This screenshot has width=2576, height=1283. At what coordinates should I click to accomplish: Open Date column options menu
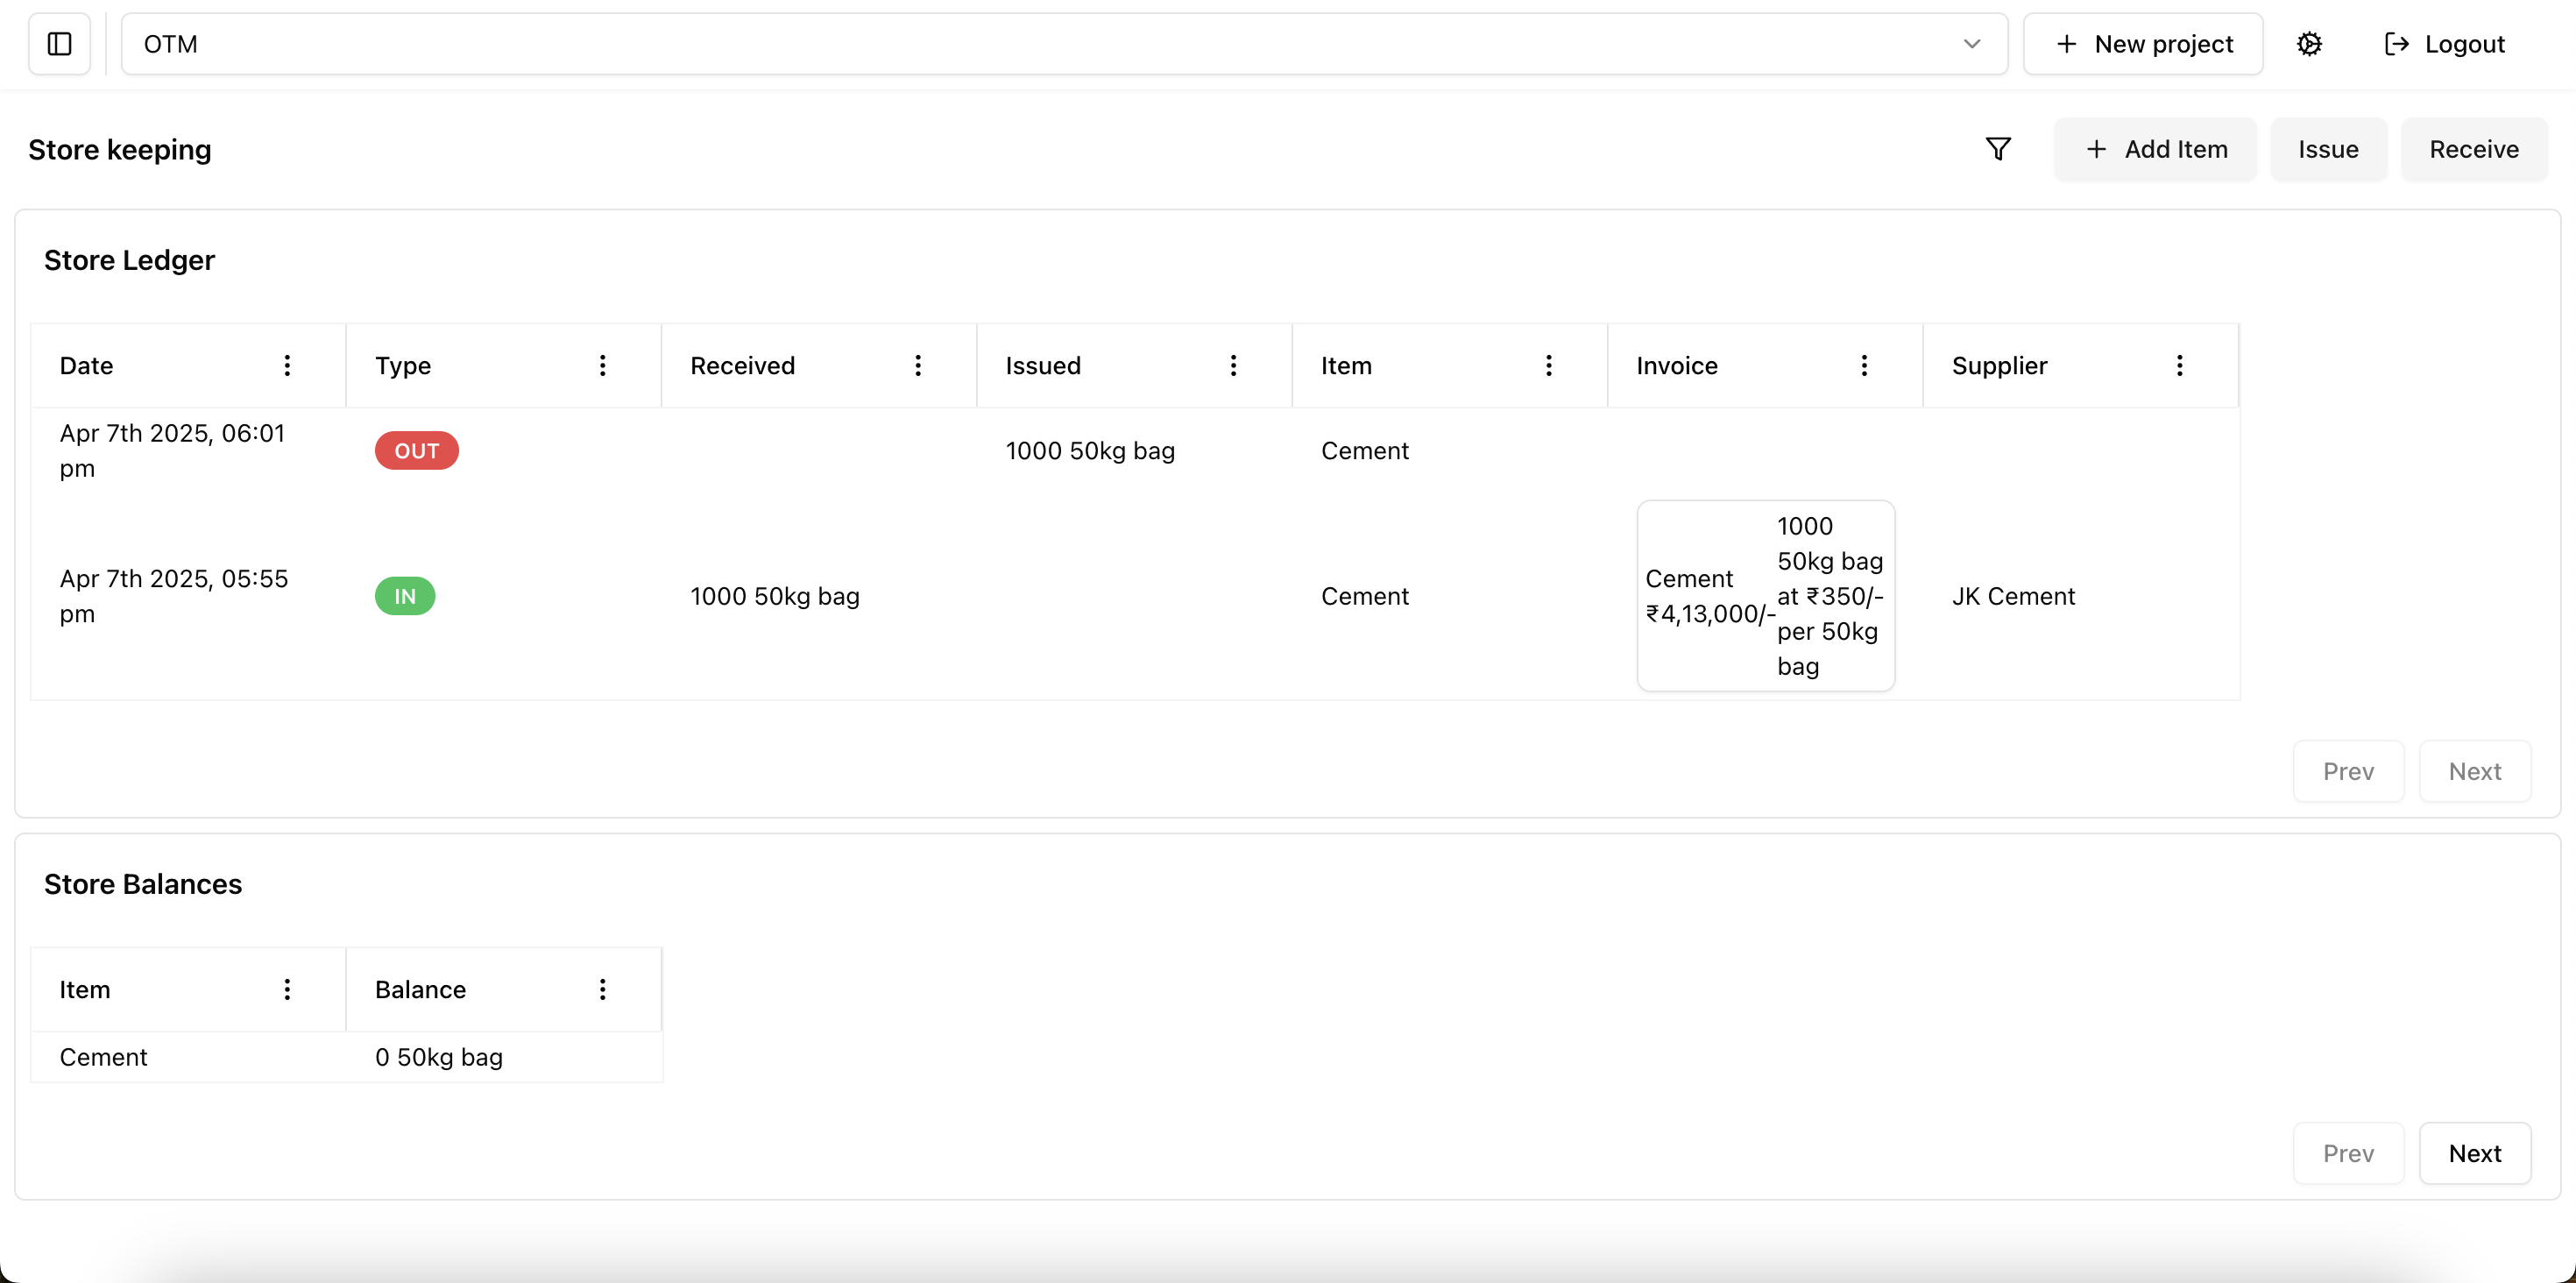point(287,365)
